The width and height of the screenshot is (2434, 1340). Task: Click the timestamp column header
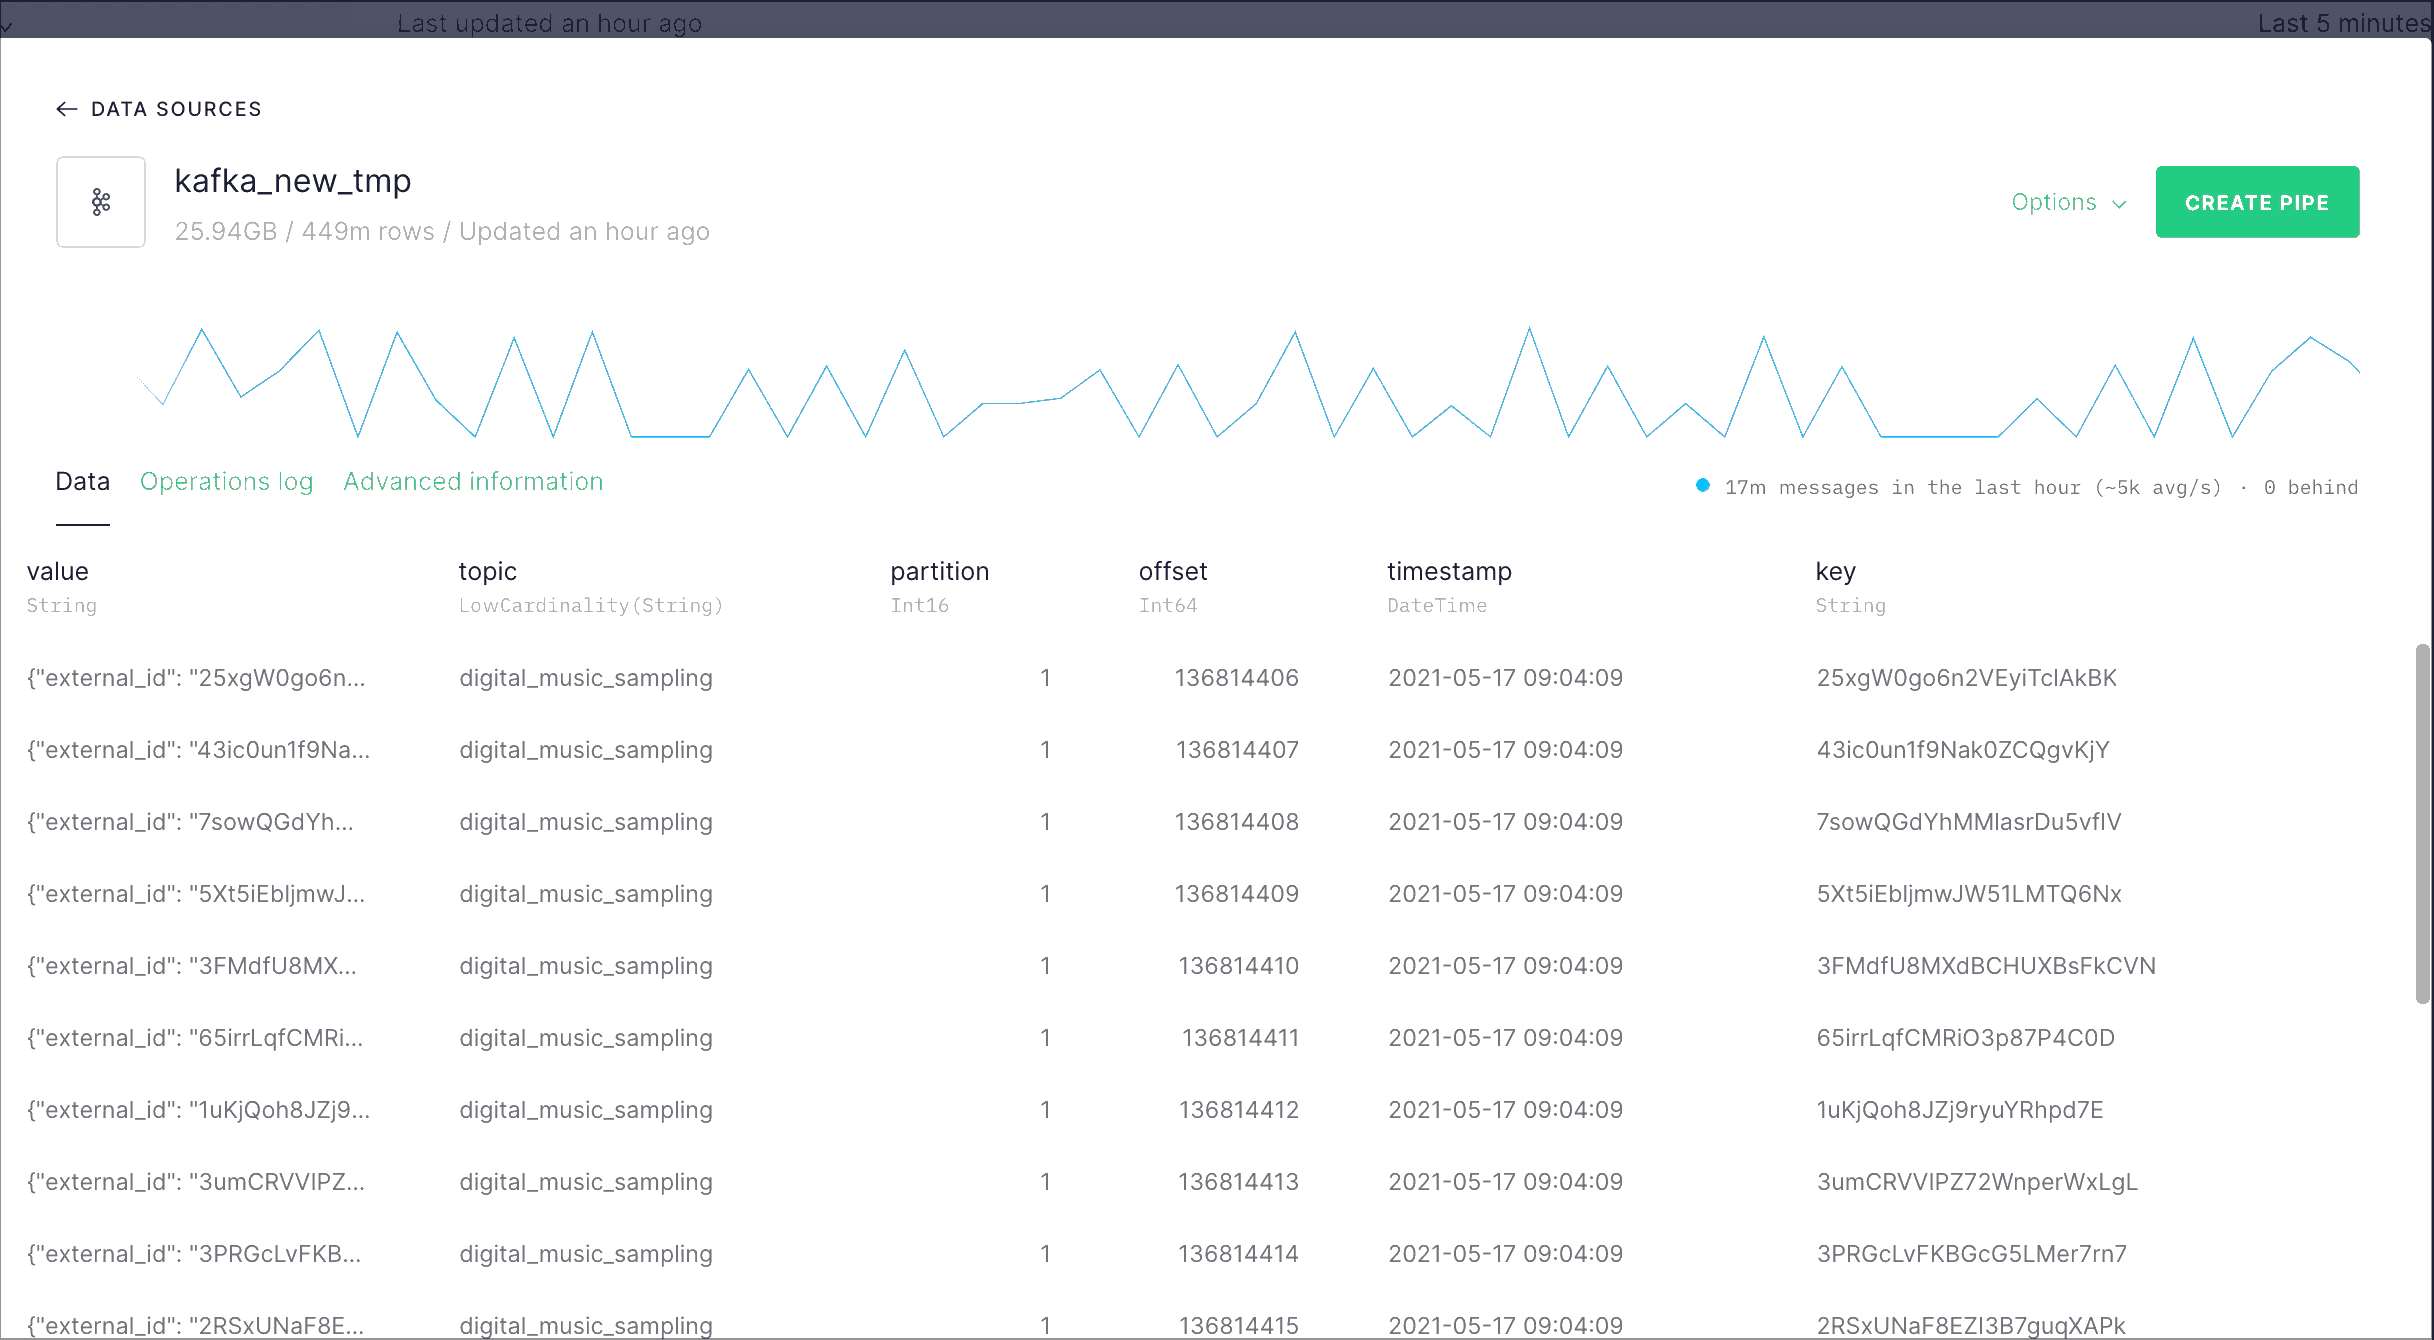(1448, 571)
